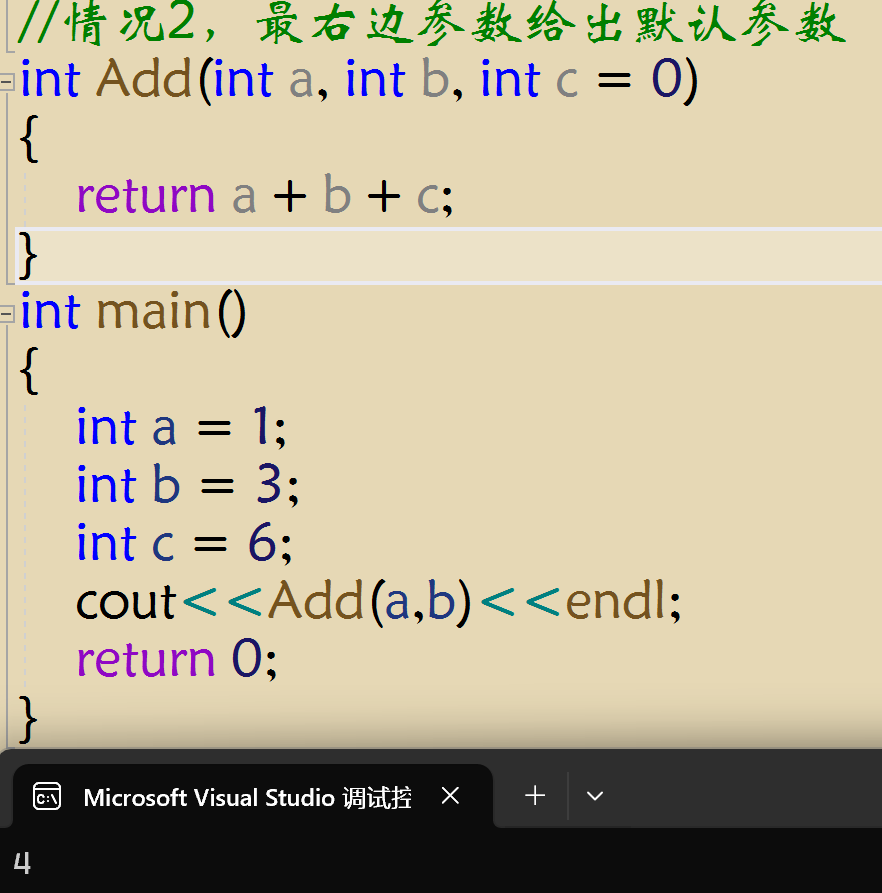The height and width of the screenshot is (893, 882).
Task: Click the int main() declaration
Action: coord(130,311)
